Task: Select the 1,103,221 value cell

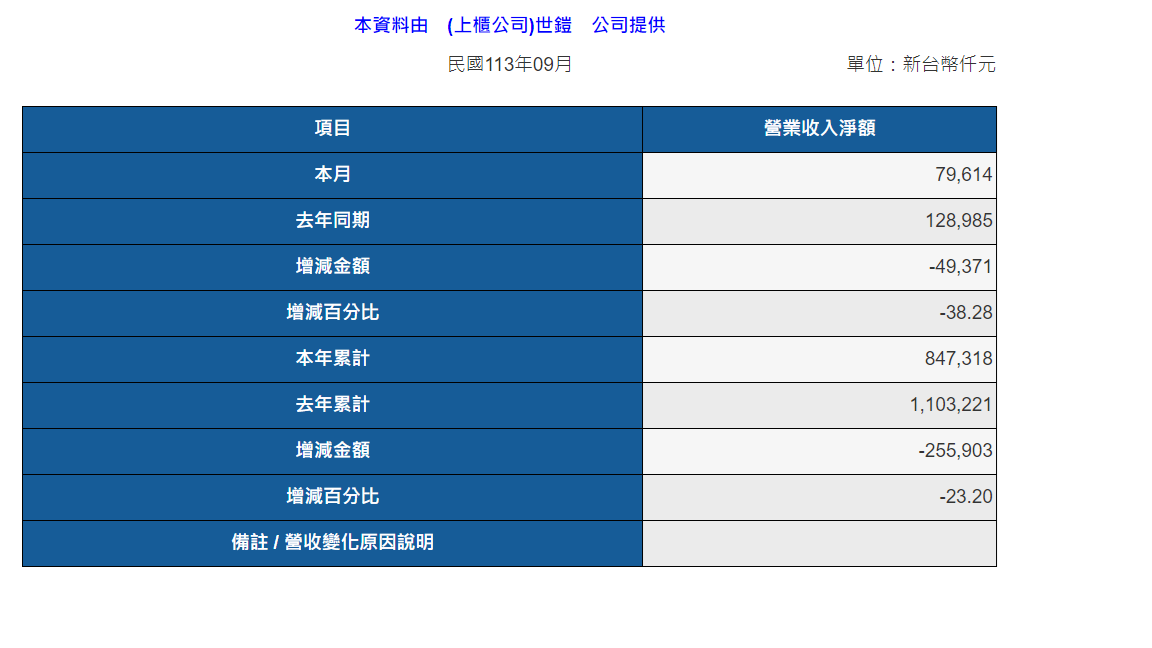Action: [x=951, y=405]
